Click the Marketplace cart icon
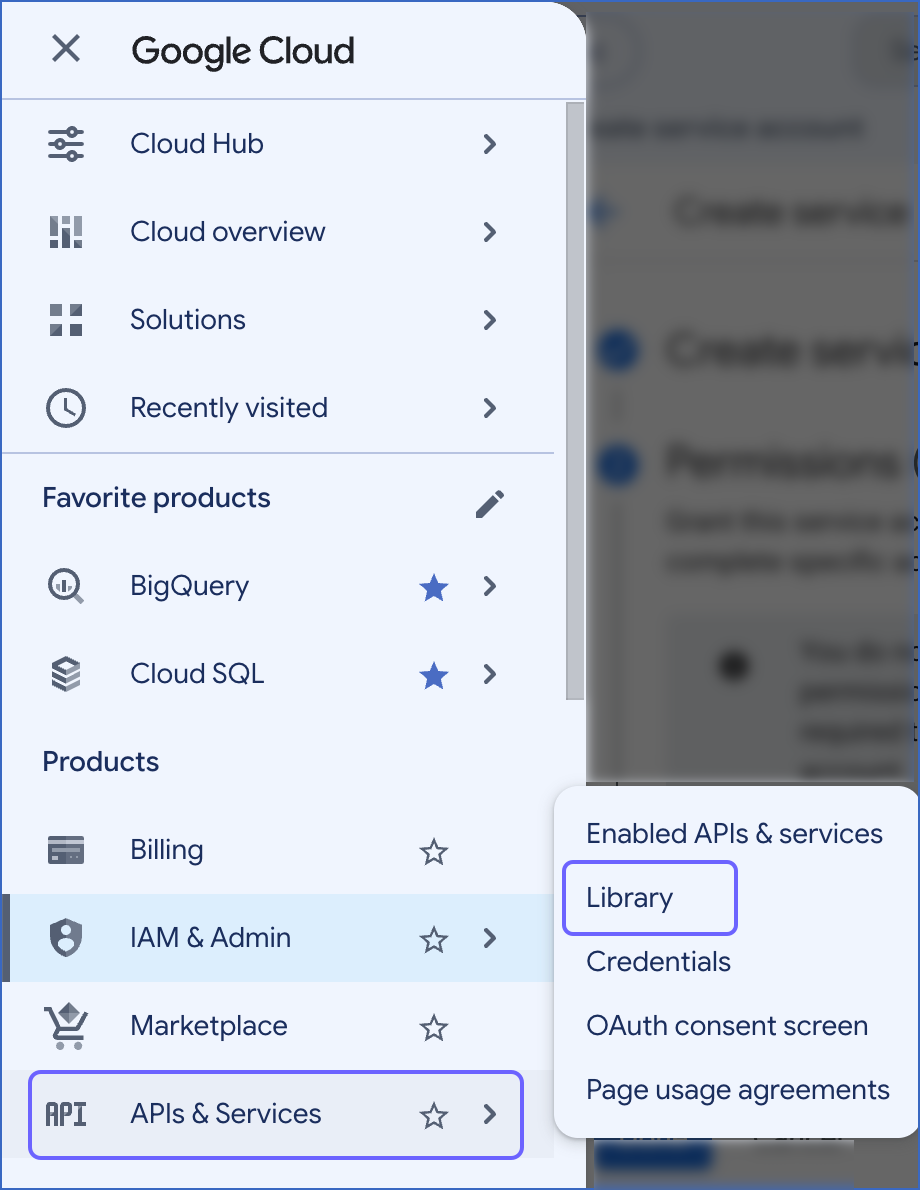The image size is (920, 1190). click(x=66, y=1026)
